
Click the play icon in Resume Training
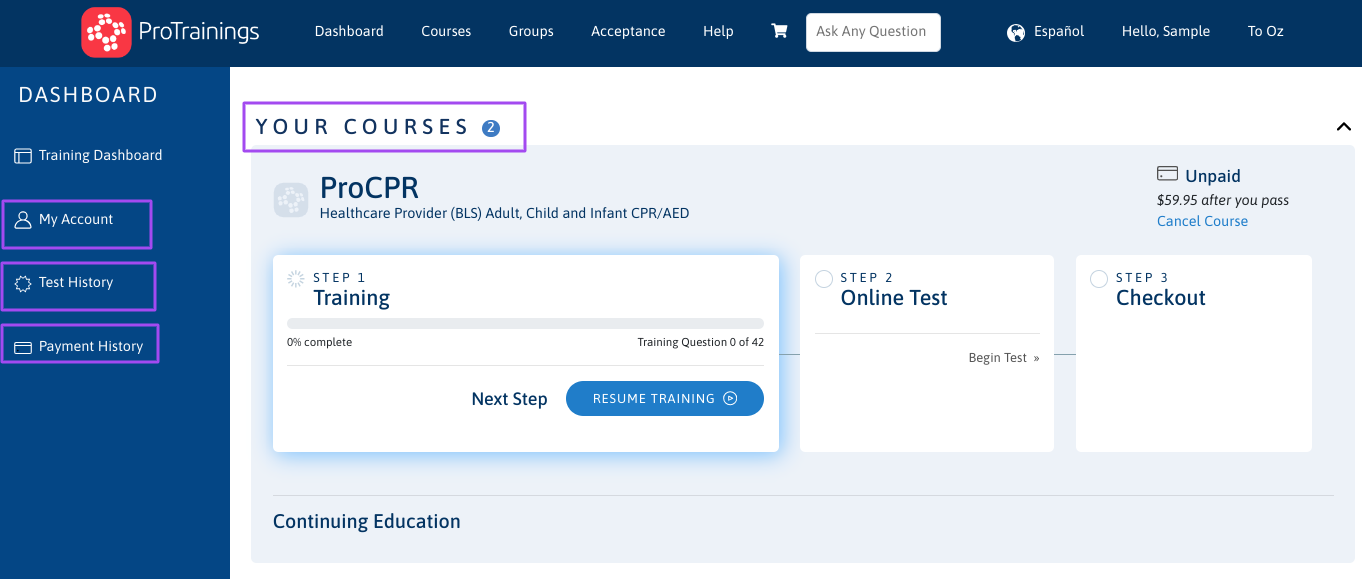730,398
